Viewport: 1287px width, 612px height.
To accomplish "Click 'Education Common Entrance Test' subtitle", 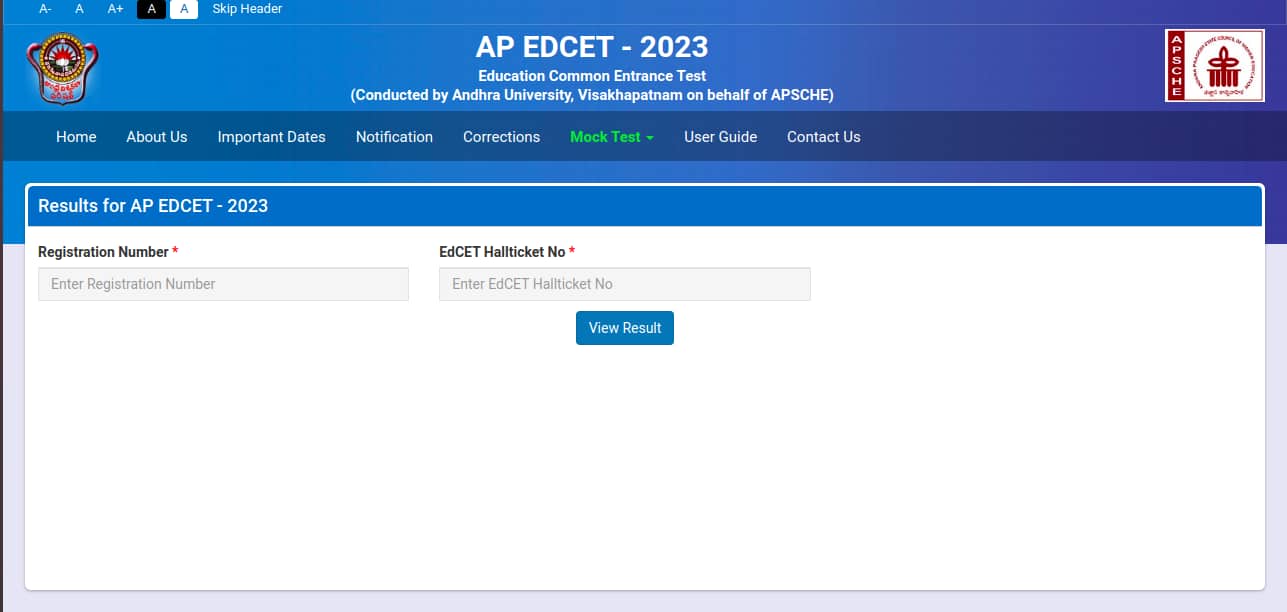I will coord(592,76).
